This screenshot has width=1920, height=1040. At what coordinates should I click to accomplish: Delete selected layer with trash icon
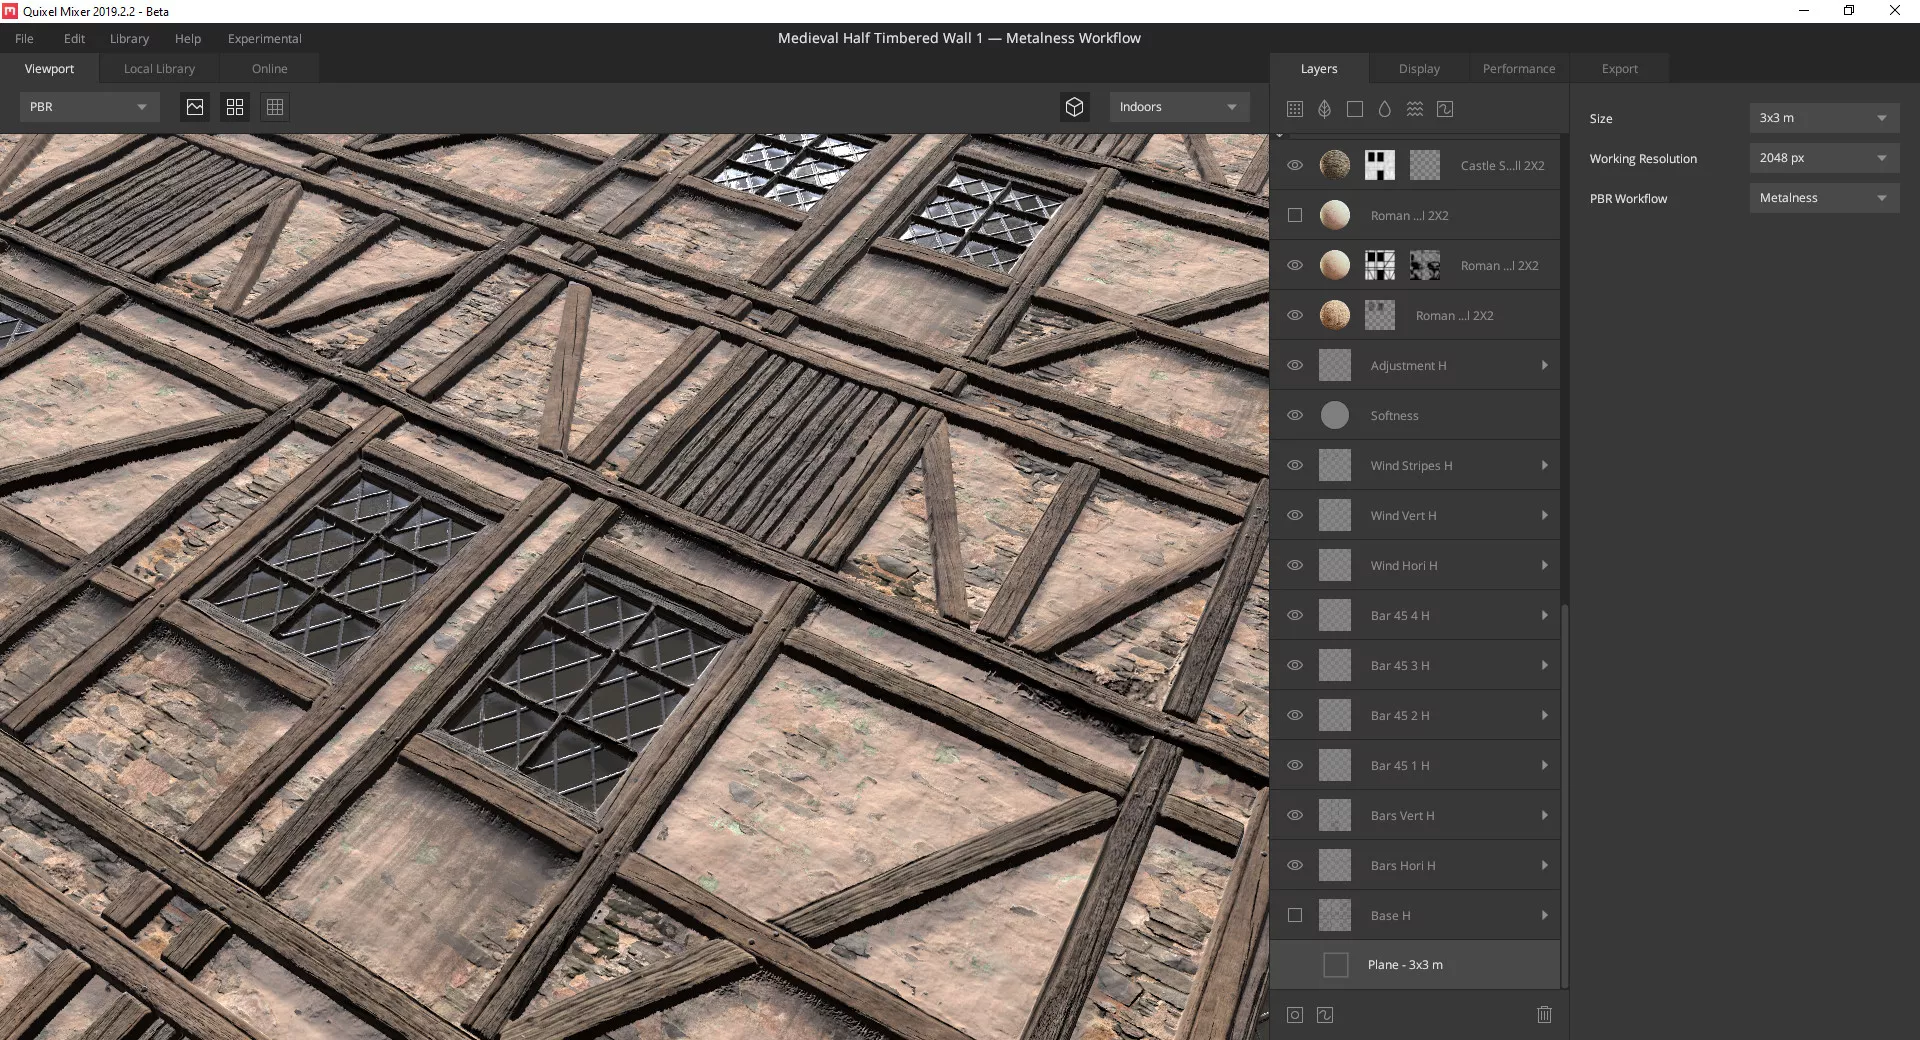coord(1544,1015)
